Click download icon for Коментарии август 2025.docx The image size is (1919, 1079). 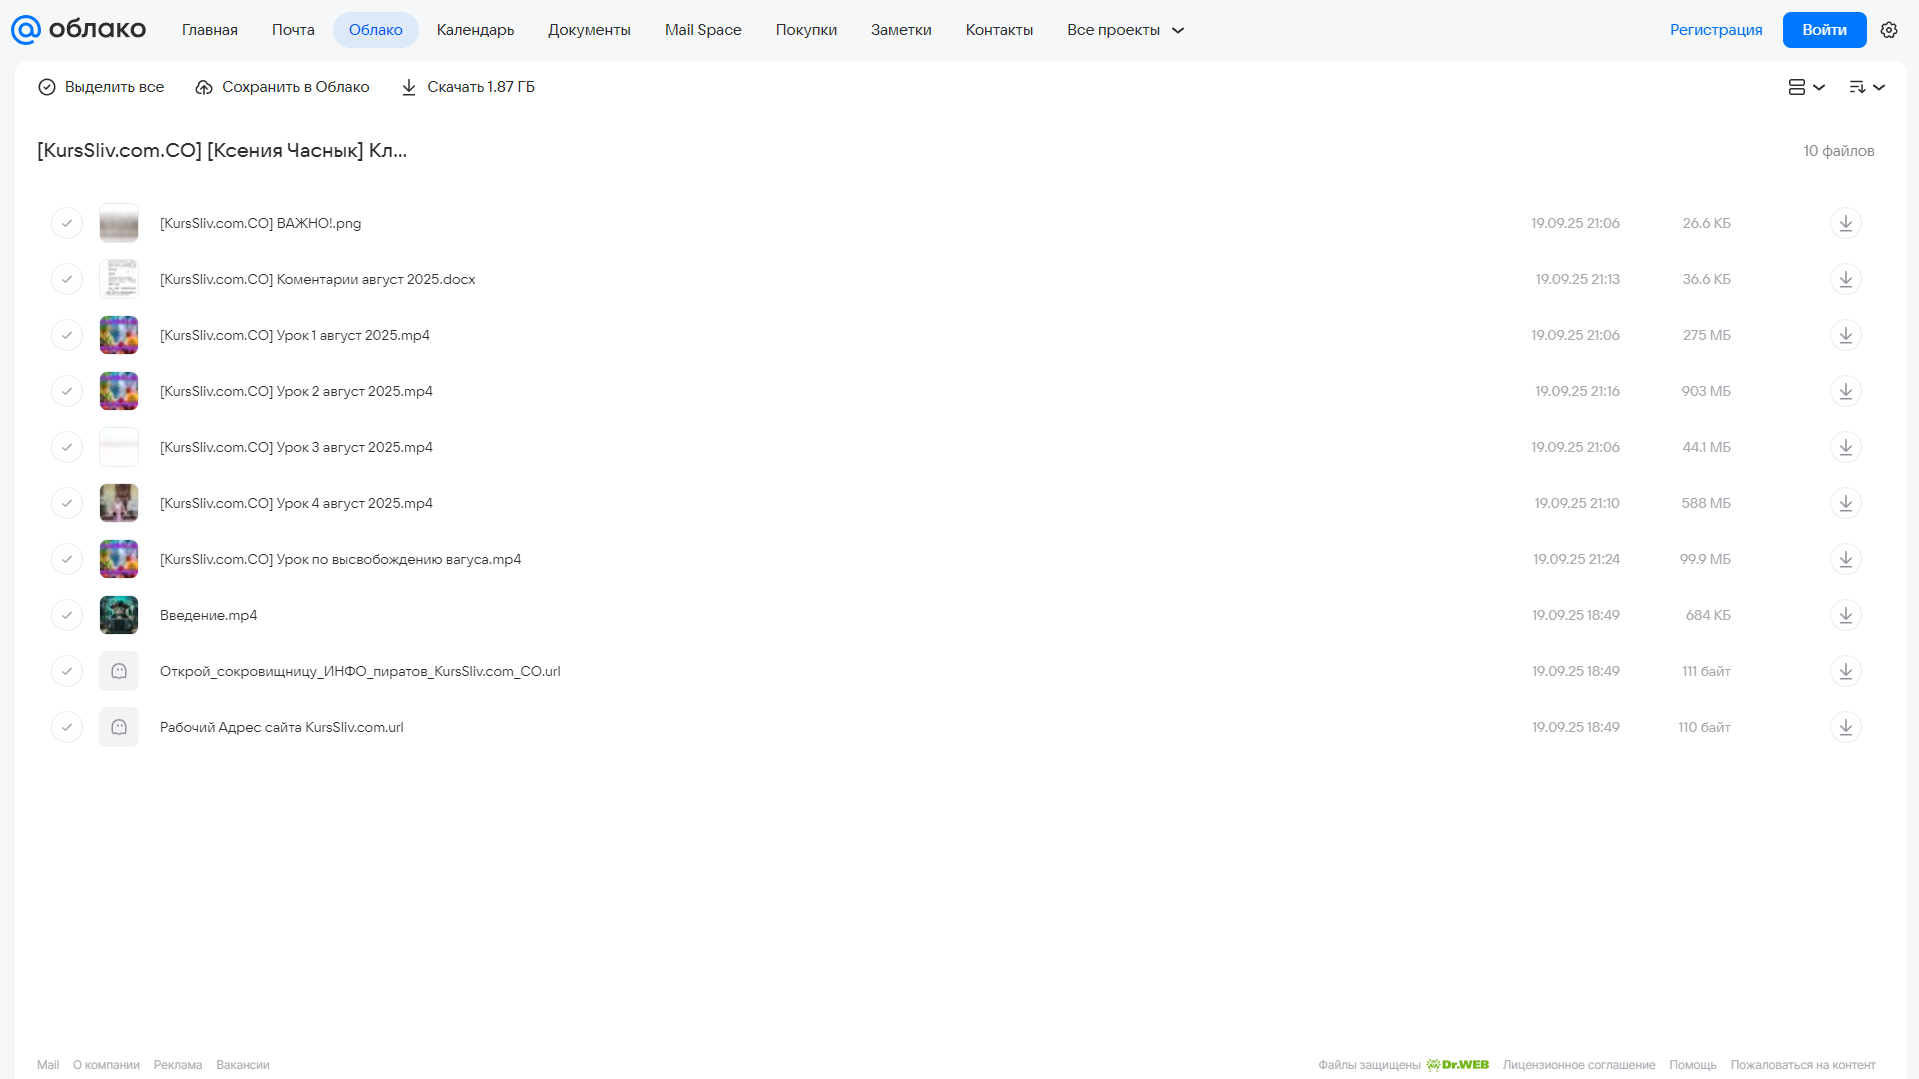[1846, 279]
